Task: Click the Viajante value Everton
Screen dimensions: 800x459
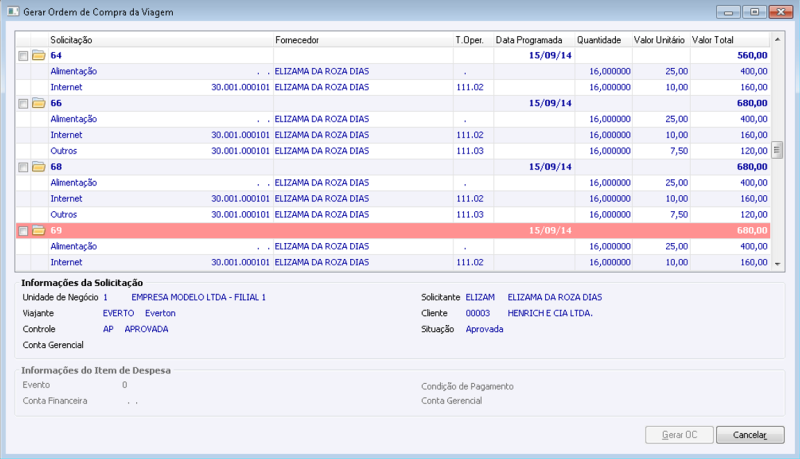Action: click(160, 313)
